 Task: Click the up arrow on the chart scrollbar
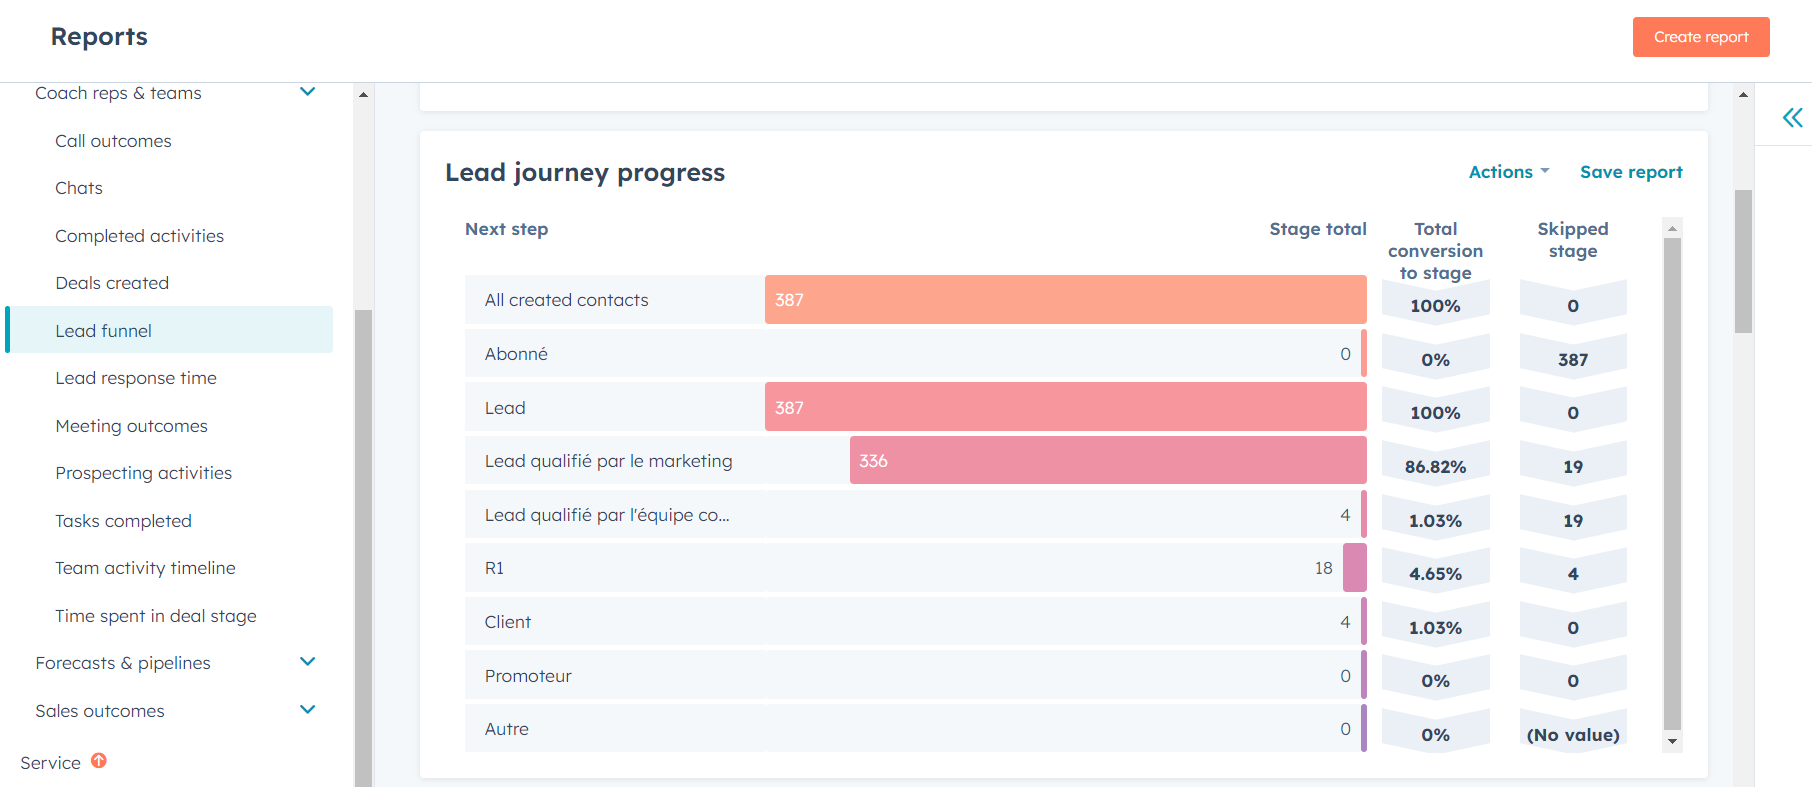pyautogui.click(x=1671, y=227)
